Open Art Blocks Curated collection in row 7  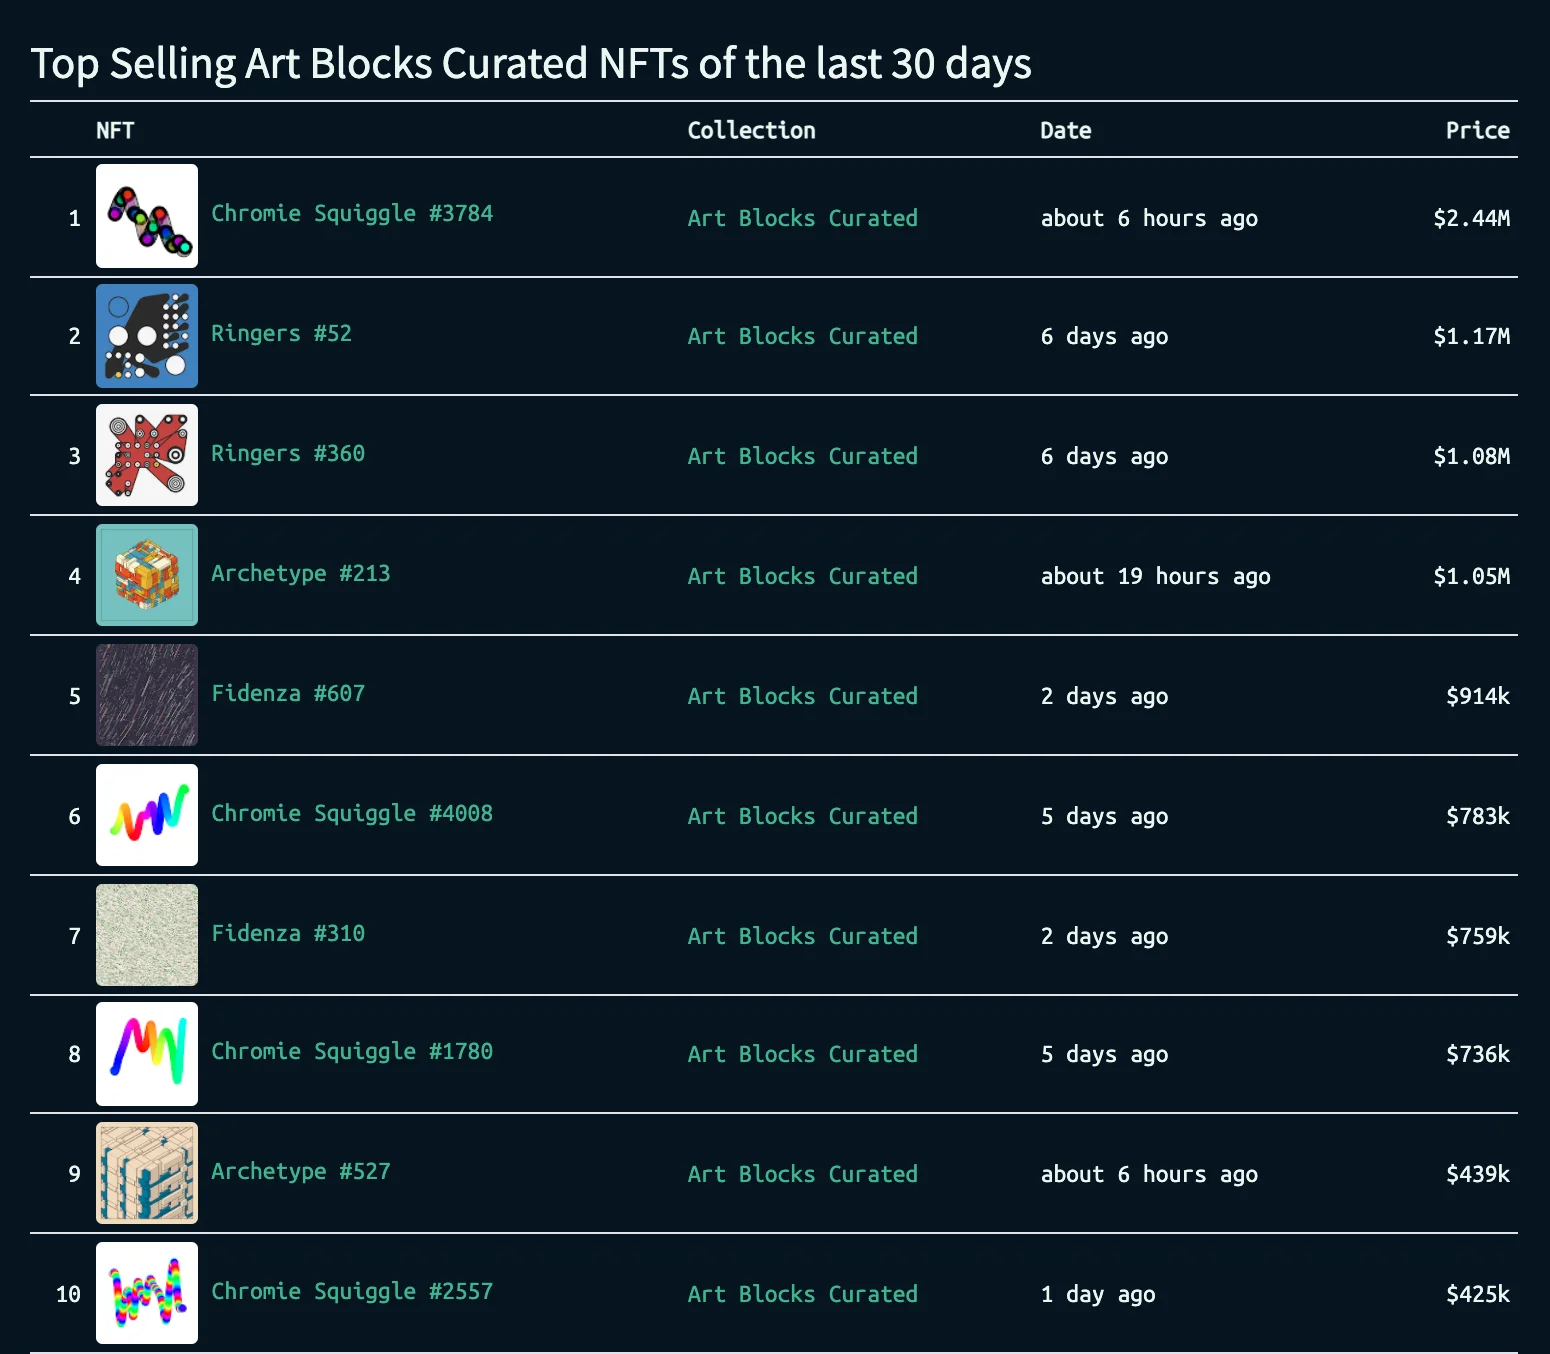[802, 936]
